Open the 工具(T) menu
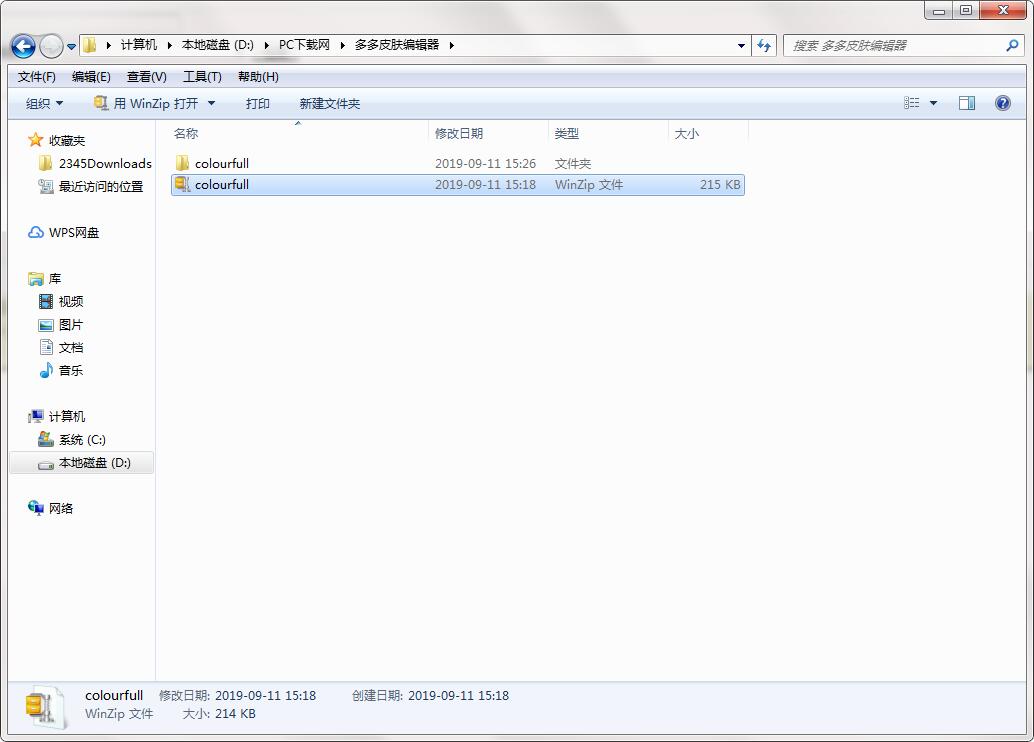The height and width of the screenshot is (742, 1034). click(x=202, y=77)
